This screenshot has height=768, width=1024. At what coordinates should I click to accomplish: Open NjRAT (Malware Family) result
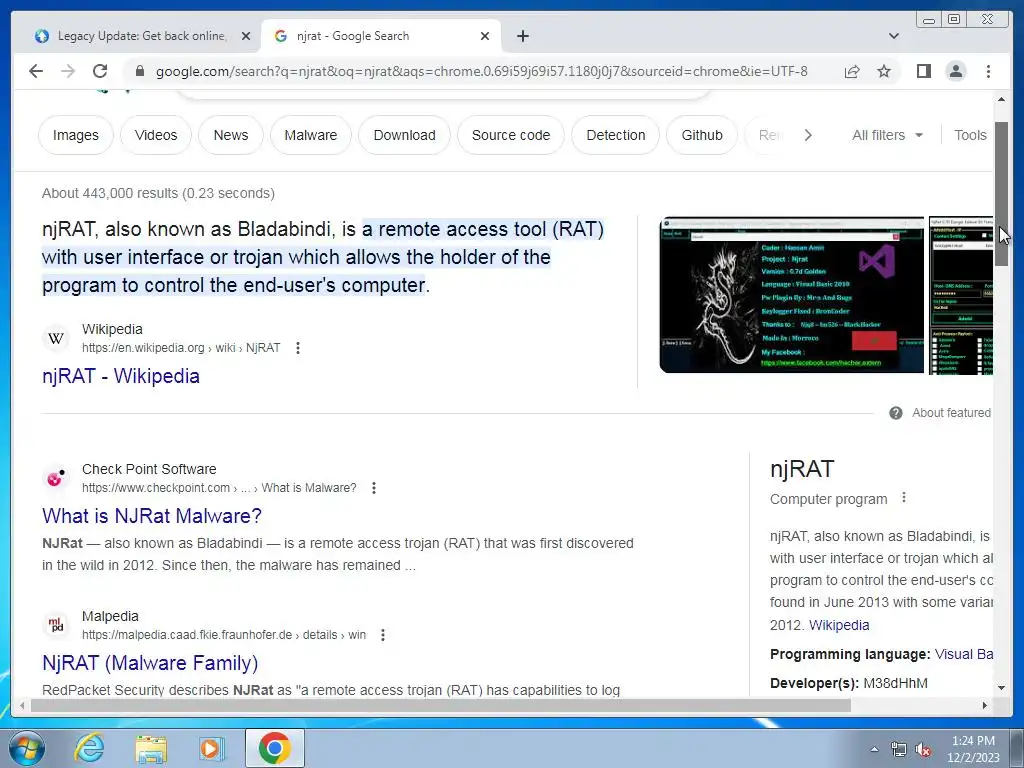[x=150, y=663]
